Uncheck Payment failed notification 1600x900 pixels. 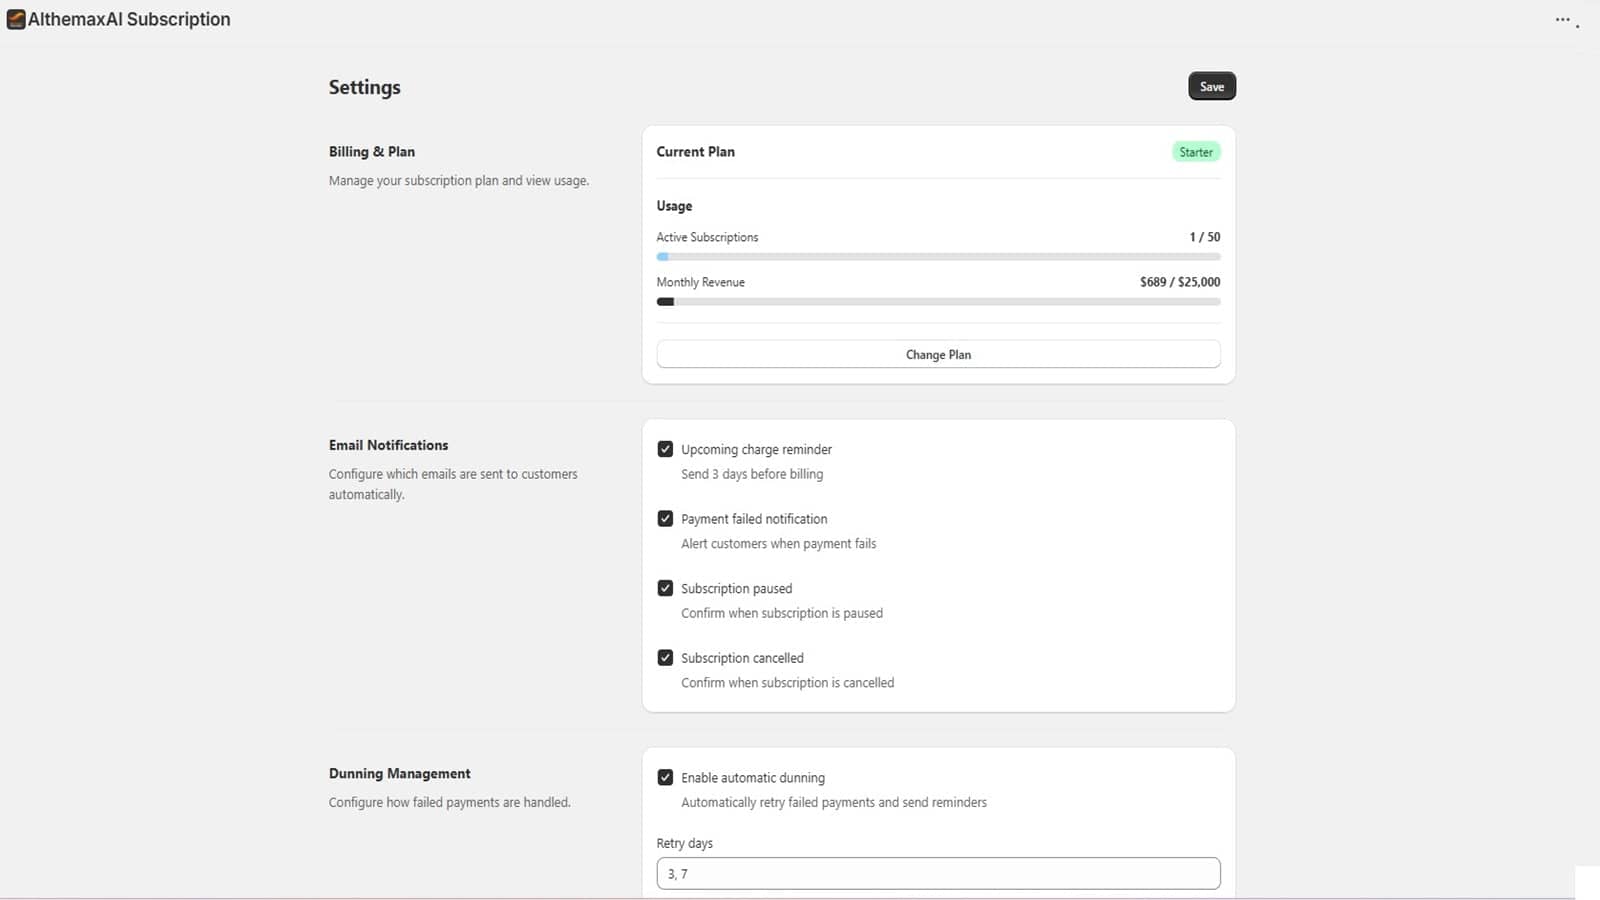pyautogui.click(x=665, y=519)
